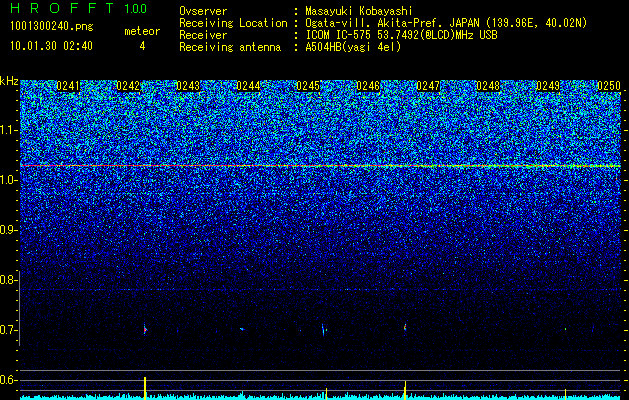Click the 1.1 kHz axis label
The height and width of the screenshot is (400, 629).
[x=8, y=130]
